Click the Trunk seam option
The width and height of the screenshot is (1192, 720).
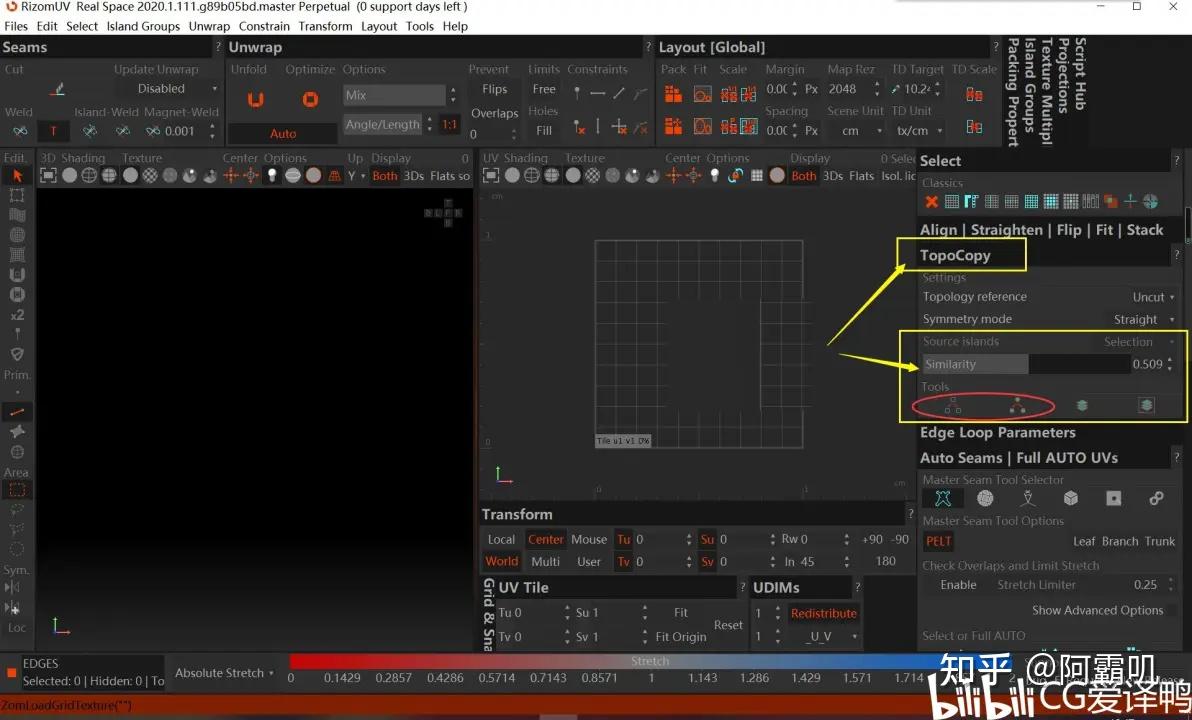coord(1159,541)
